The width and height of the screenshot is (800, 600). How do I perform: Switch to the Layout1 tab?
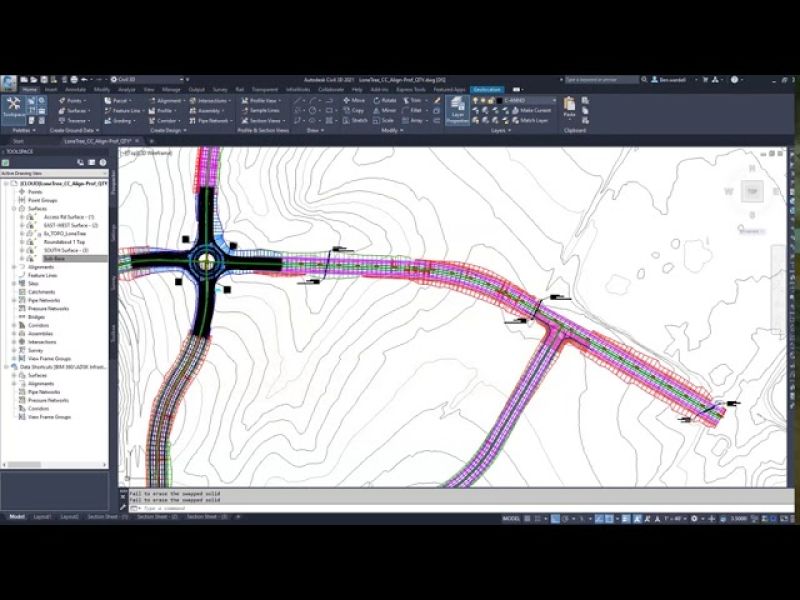pyautogui.click(x=42, y=517)
